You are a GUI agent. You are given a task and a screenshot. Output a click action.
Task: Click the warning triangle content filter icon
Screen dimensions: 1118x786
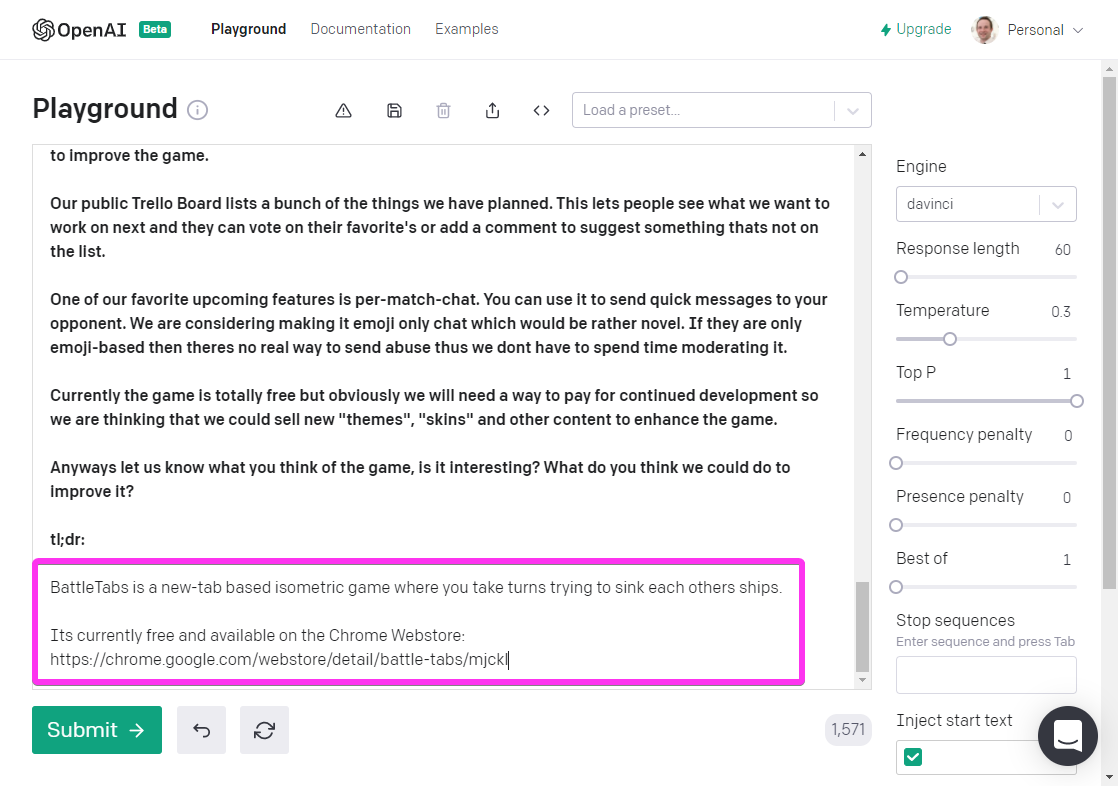(344, 110)
